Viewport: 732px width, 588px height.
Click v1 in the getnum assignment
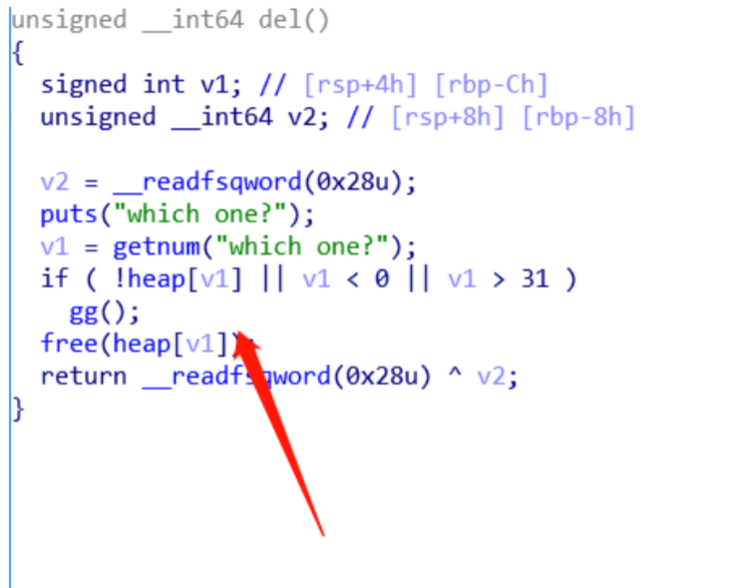click(x=55, y=246)
